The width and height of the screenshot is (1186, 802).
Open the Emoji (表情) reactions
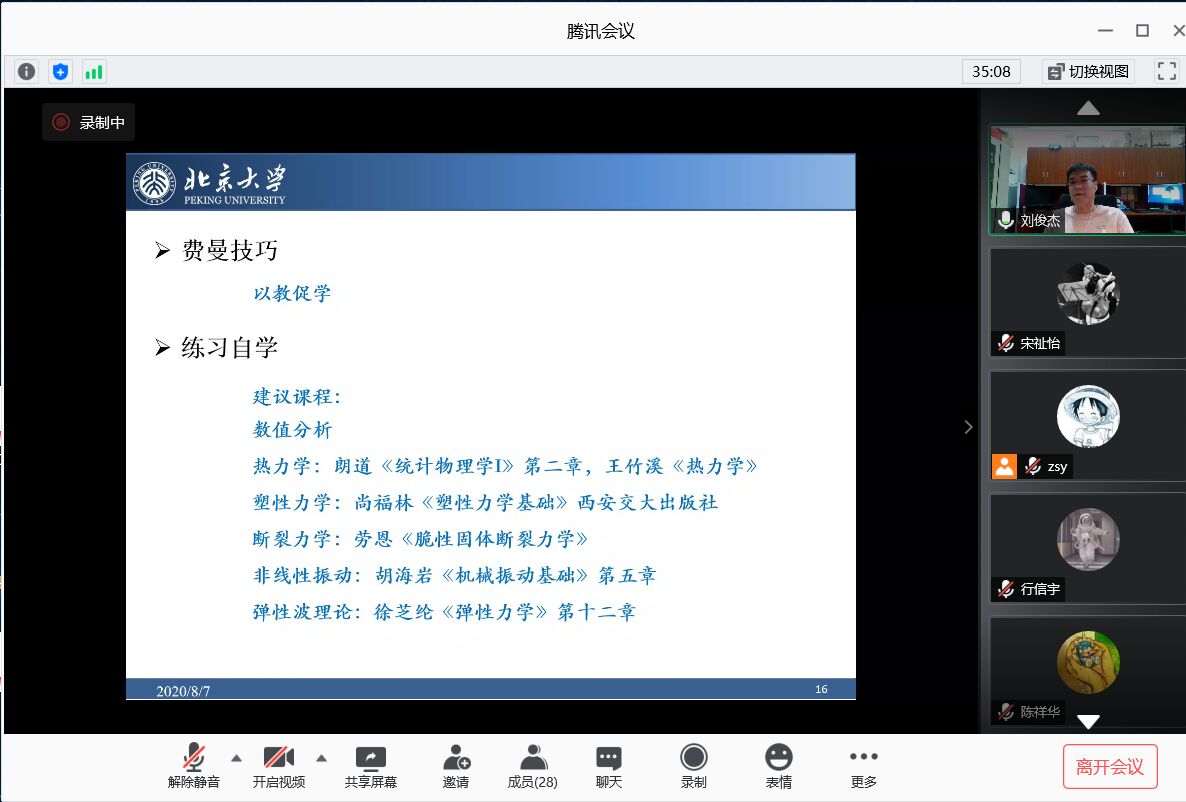778,767
